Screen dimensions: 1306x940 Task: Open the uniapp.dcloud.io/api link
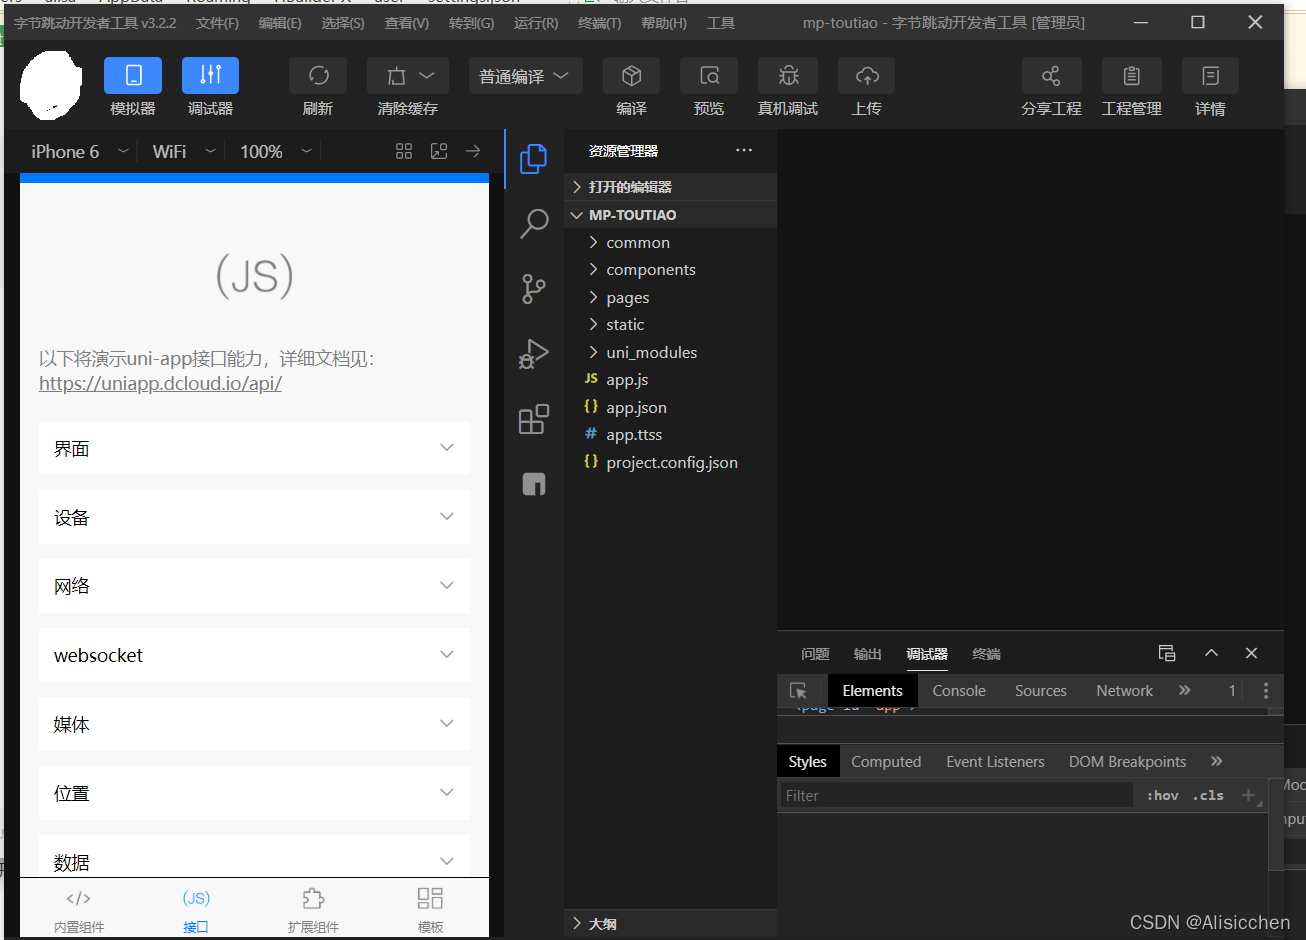click(160, 384)
